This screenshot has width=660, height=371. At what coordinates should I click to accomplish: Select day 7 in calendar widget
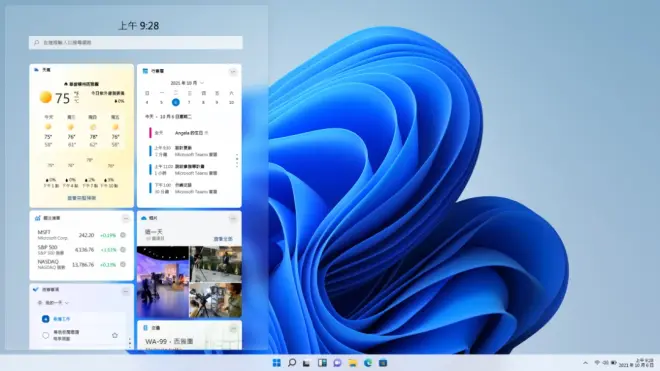click(x=189, y=102)
